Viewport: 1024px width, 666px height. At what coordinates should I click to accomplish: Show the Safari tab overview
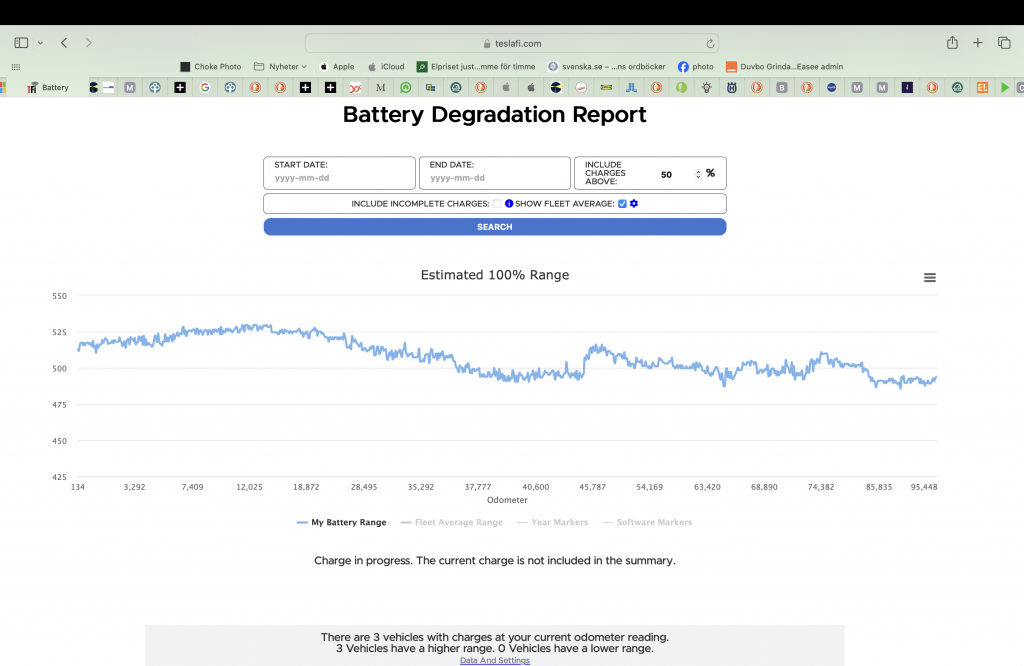coord(1003,43)
